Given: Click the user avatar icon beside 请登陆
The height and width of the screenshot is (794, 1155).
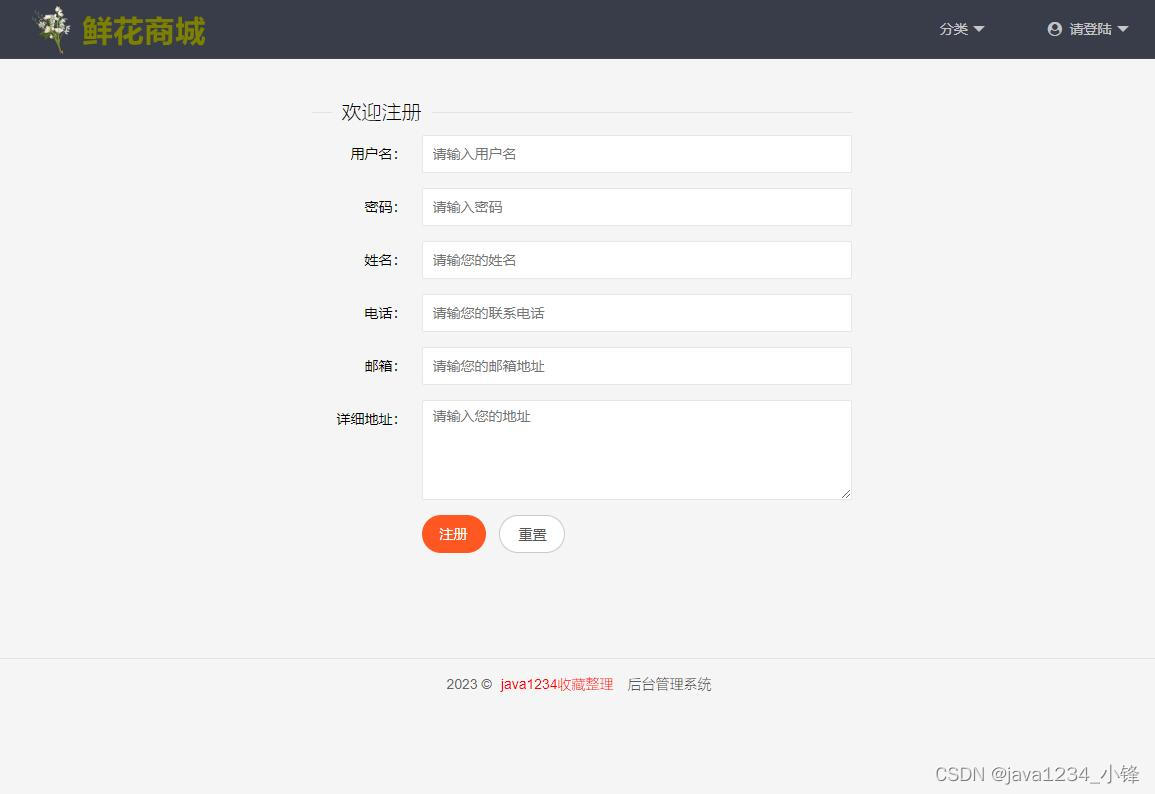Looking at the screenshot, I should click(x=1055, y=29).
